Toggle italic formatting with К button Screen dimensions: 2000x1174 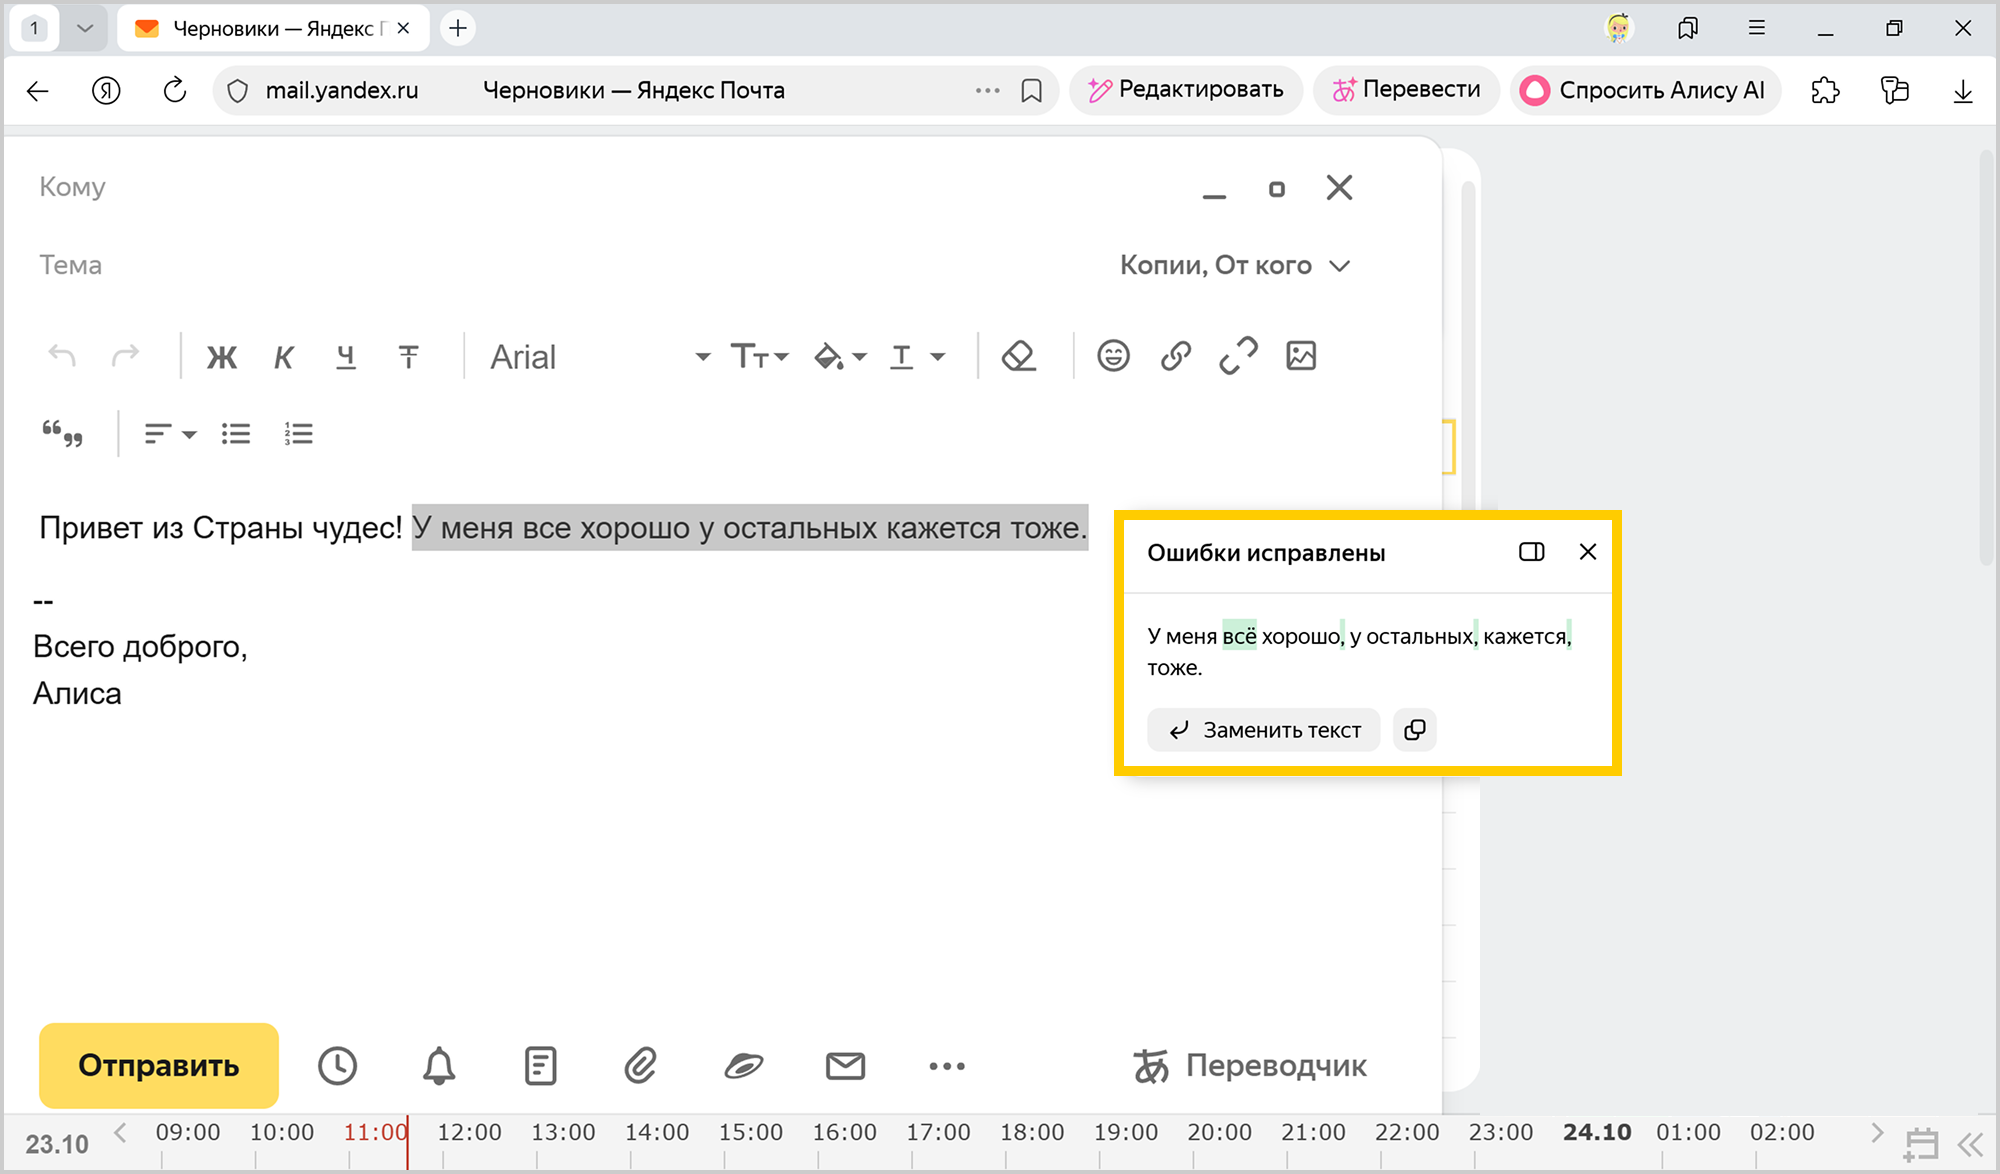click(x=284, y=357)
